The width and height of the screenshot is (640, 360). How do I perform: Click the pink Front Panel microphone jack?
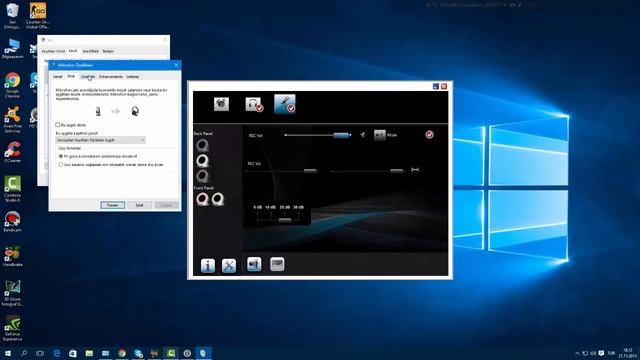(x=202, y=199)
